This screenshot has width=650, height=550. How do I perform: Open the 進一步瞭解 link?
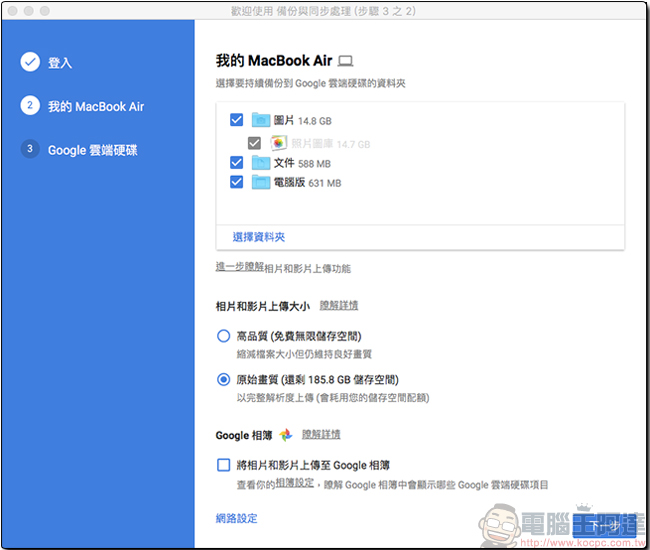(x=240, y=267)
